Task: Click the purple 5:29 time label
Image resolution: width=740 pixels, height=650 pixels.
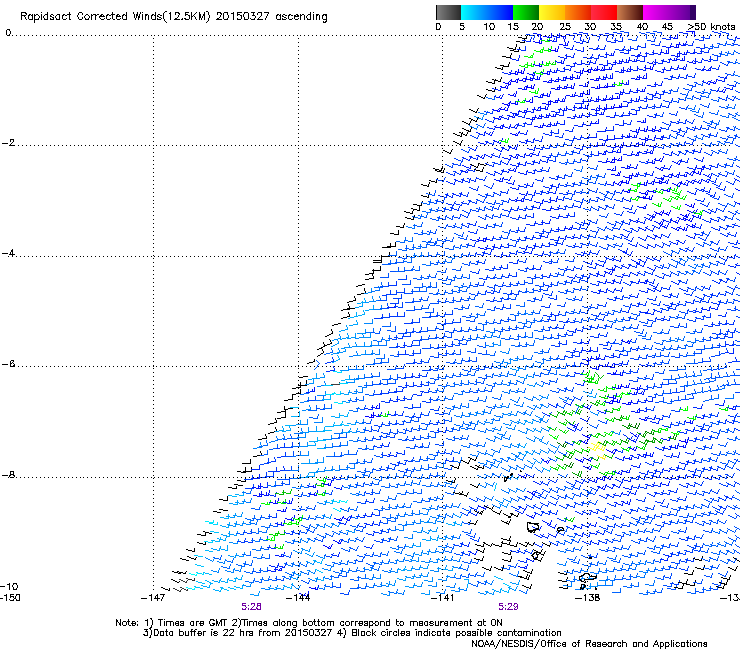Action: point(508,607)
